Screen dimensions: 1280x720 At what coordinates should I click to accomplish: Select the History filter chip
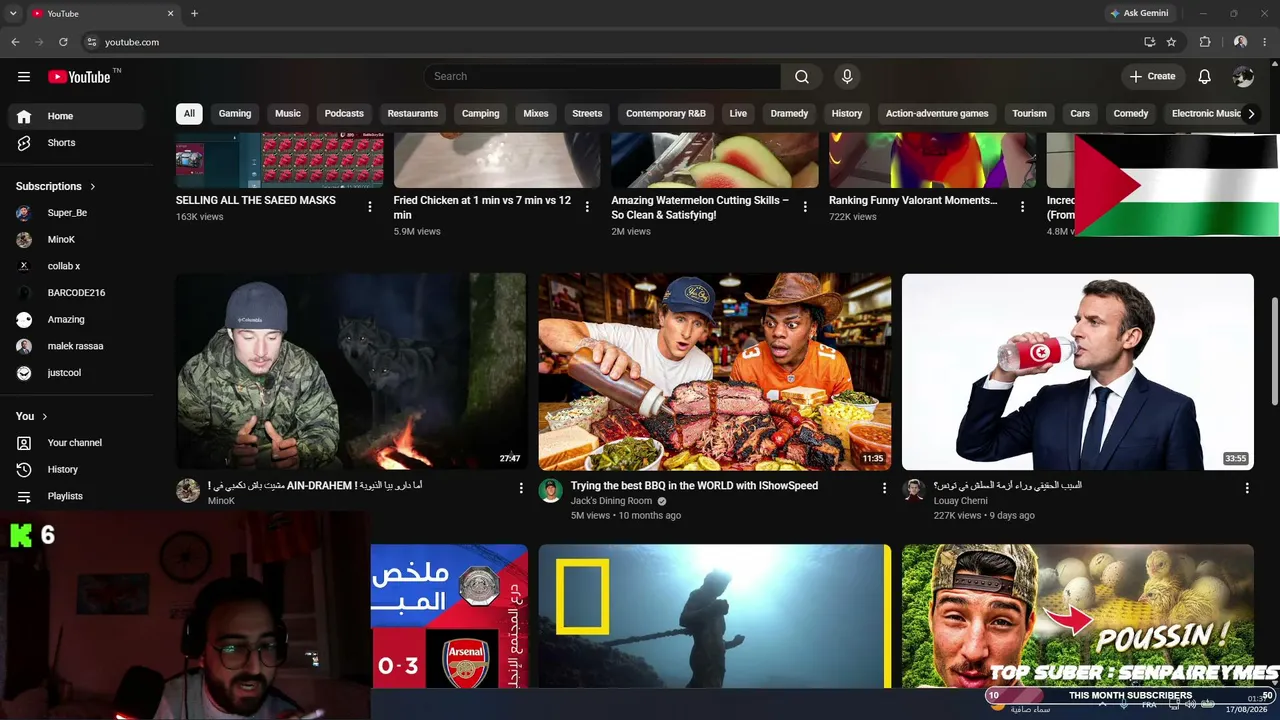pos(847,114)
